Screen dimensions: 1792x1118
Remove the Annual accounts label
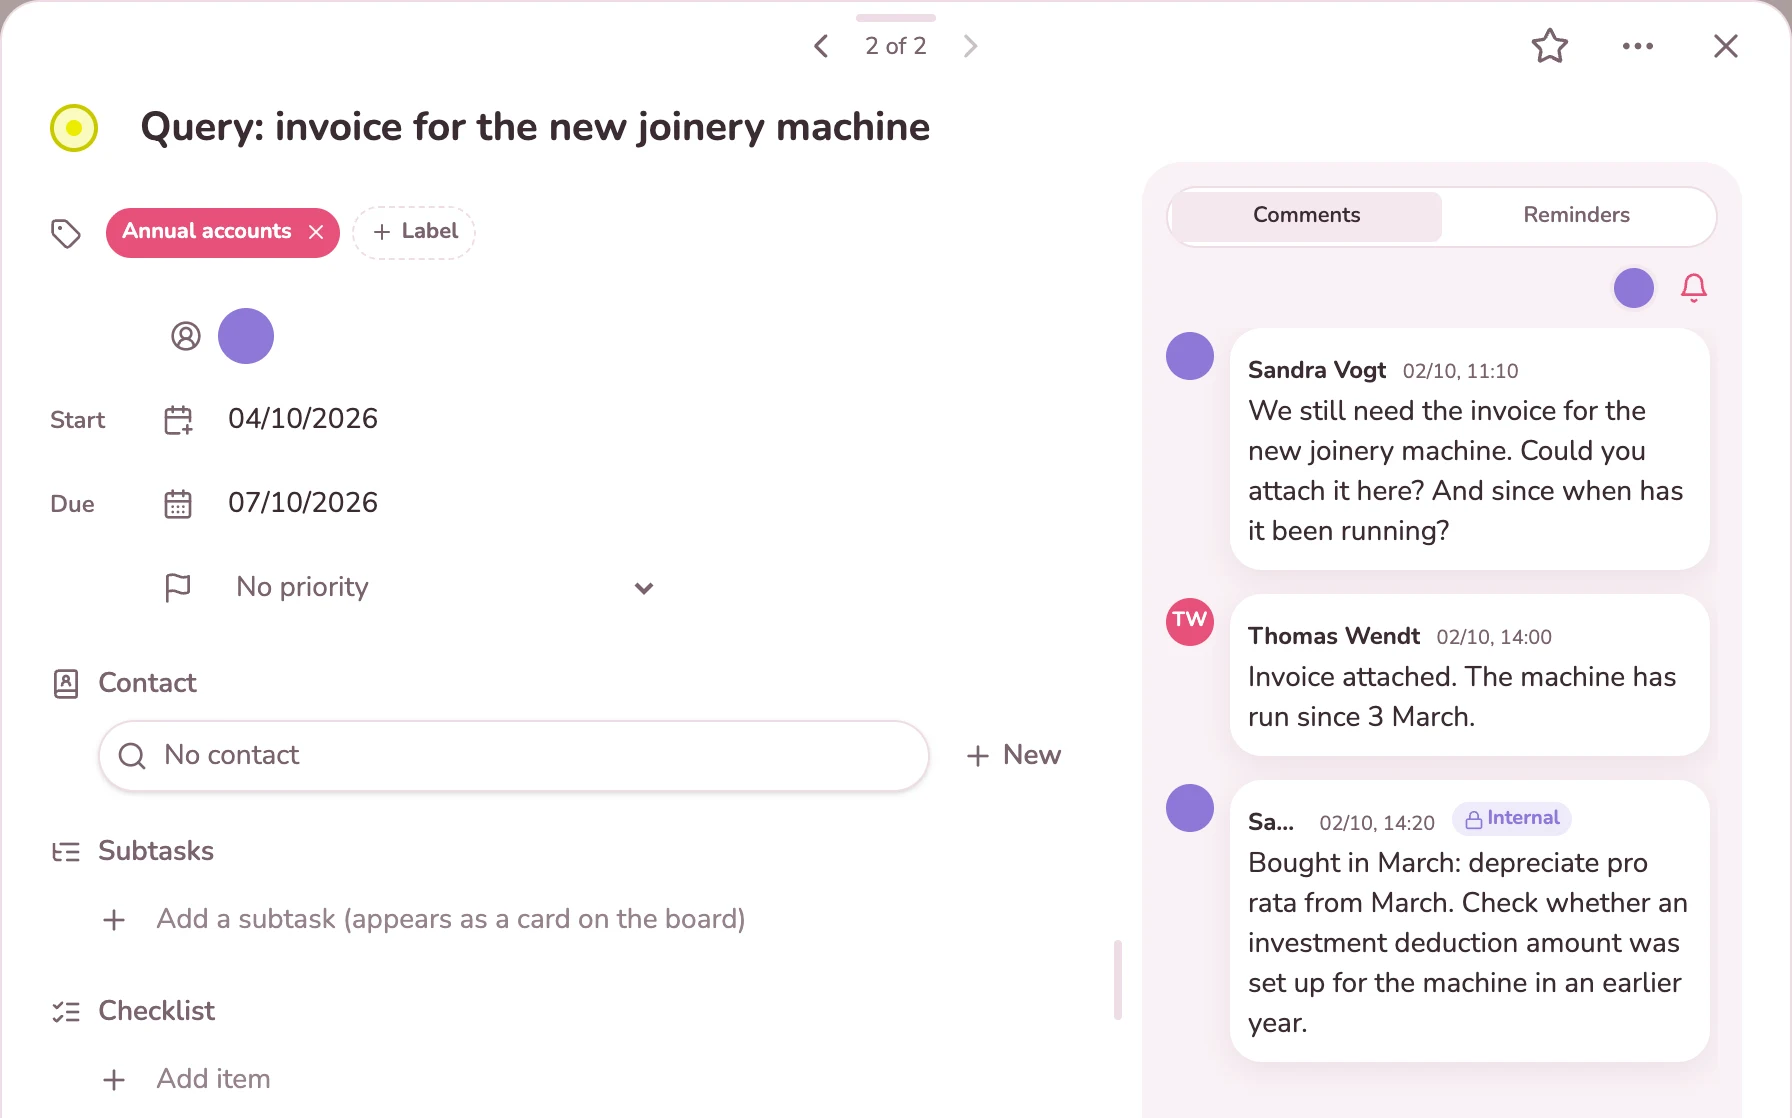(316, 232)
